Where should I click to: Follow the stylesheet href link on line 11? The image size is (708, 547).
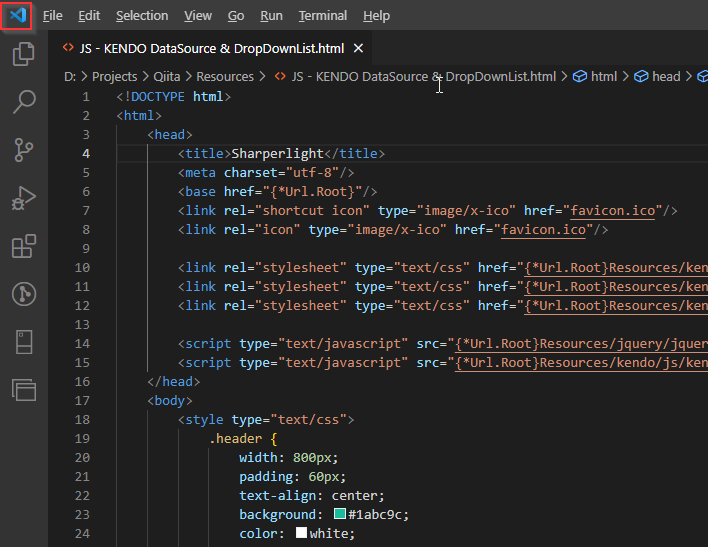click(616, 287)
